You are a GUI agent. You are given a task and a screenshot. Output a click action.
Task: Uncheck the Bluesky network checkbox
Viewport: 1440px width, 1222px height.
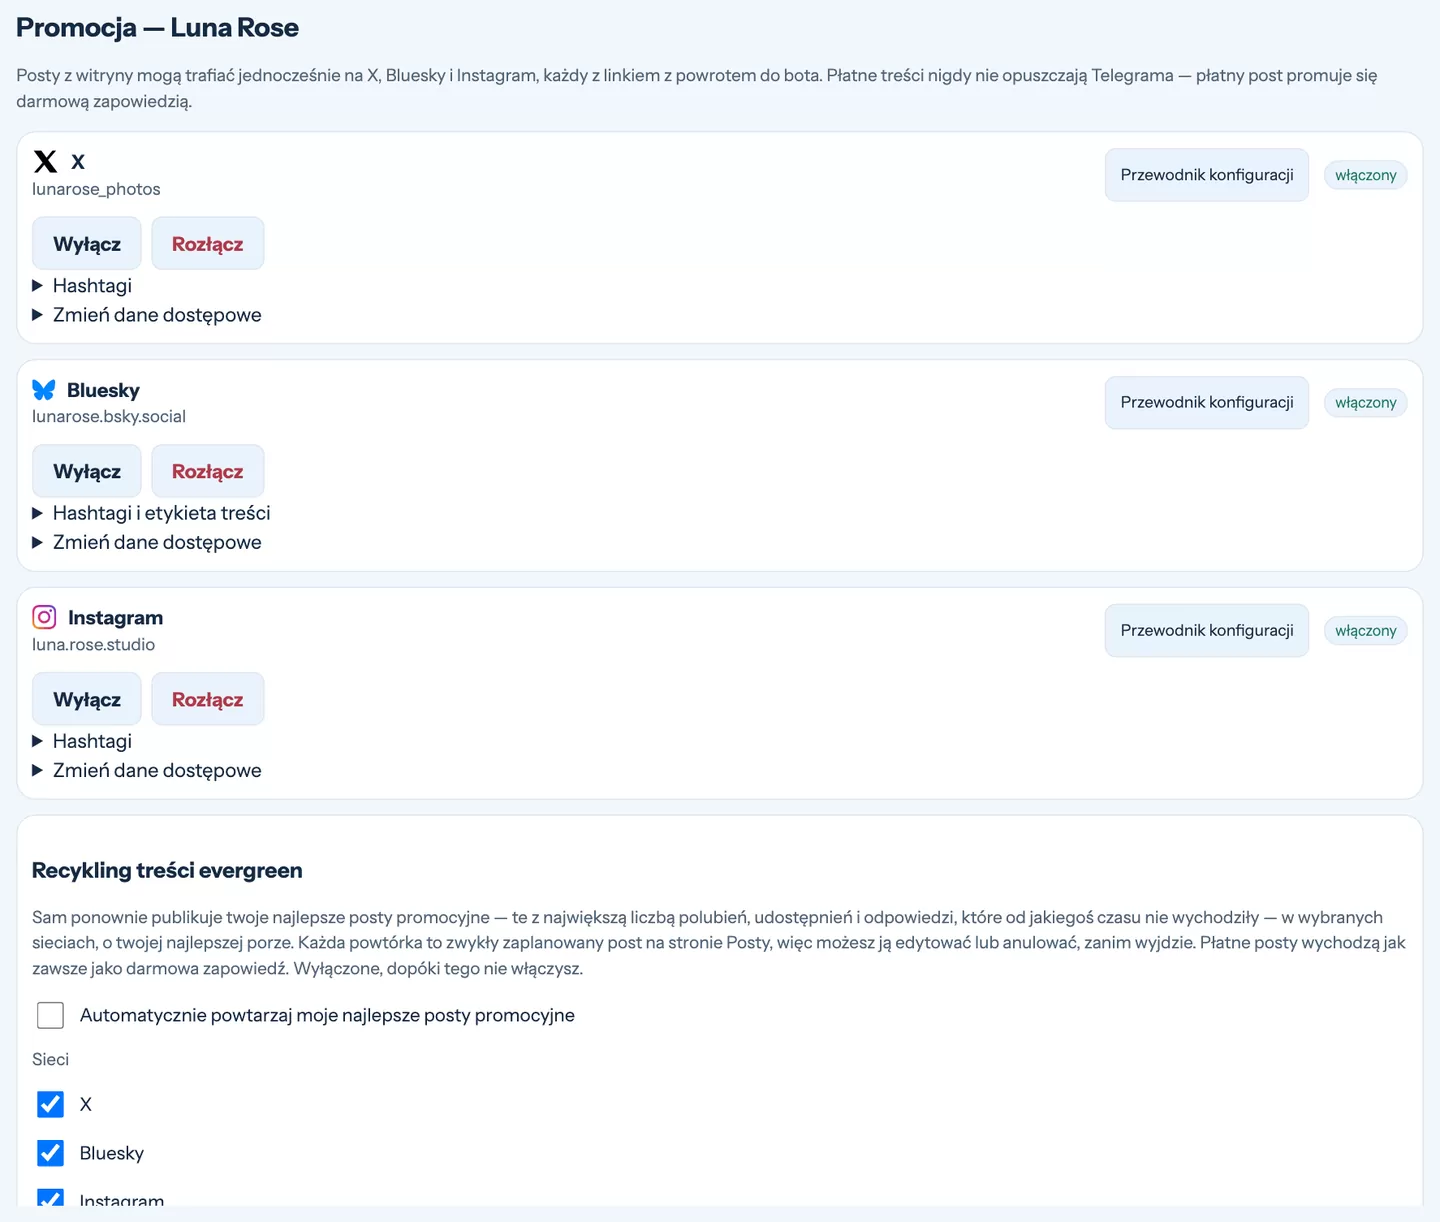pos(50,1153)
